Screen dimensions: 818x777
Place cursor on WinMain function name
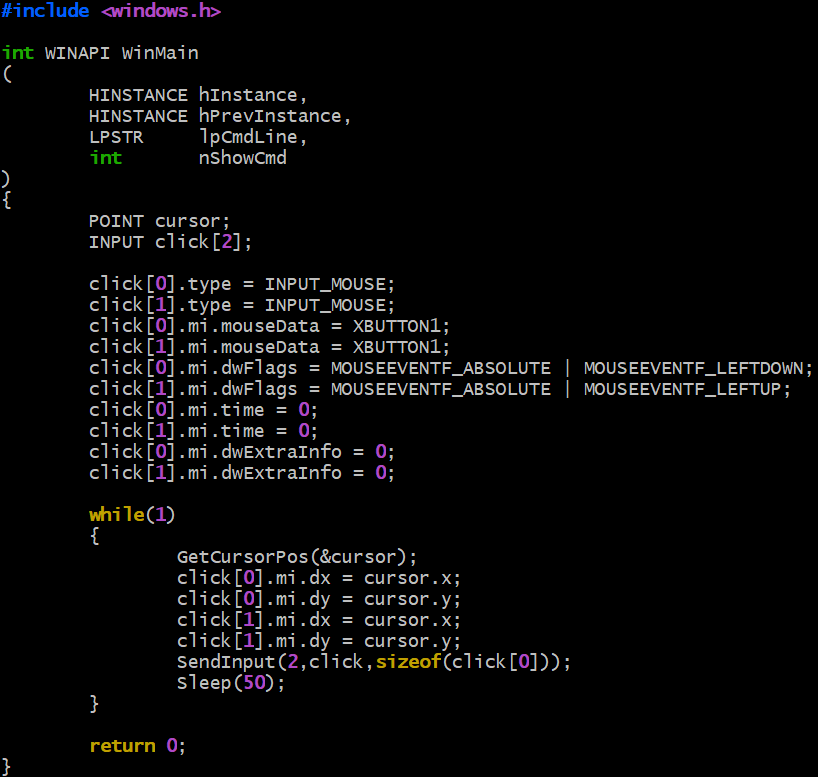tap(160, 53)
